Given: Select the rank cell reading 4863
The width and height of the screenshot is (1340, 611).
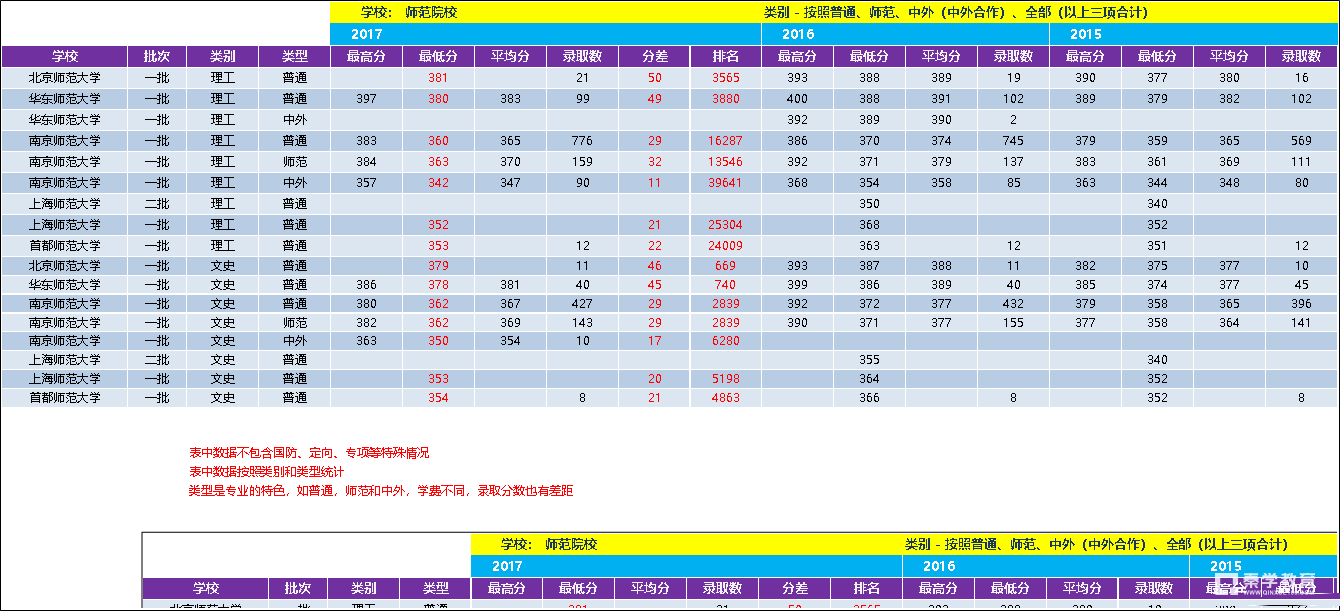Looking at the screenshot, I should 725,398.
